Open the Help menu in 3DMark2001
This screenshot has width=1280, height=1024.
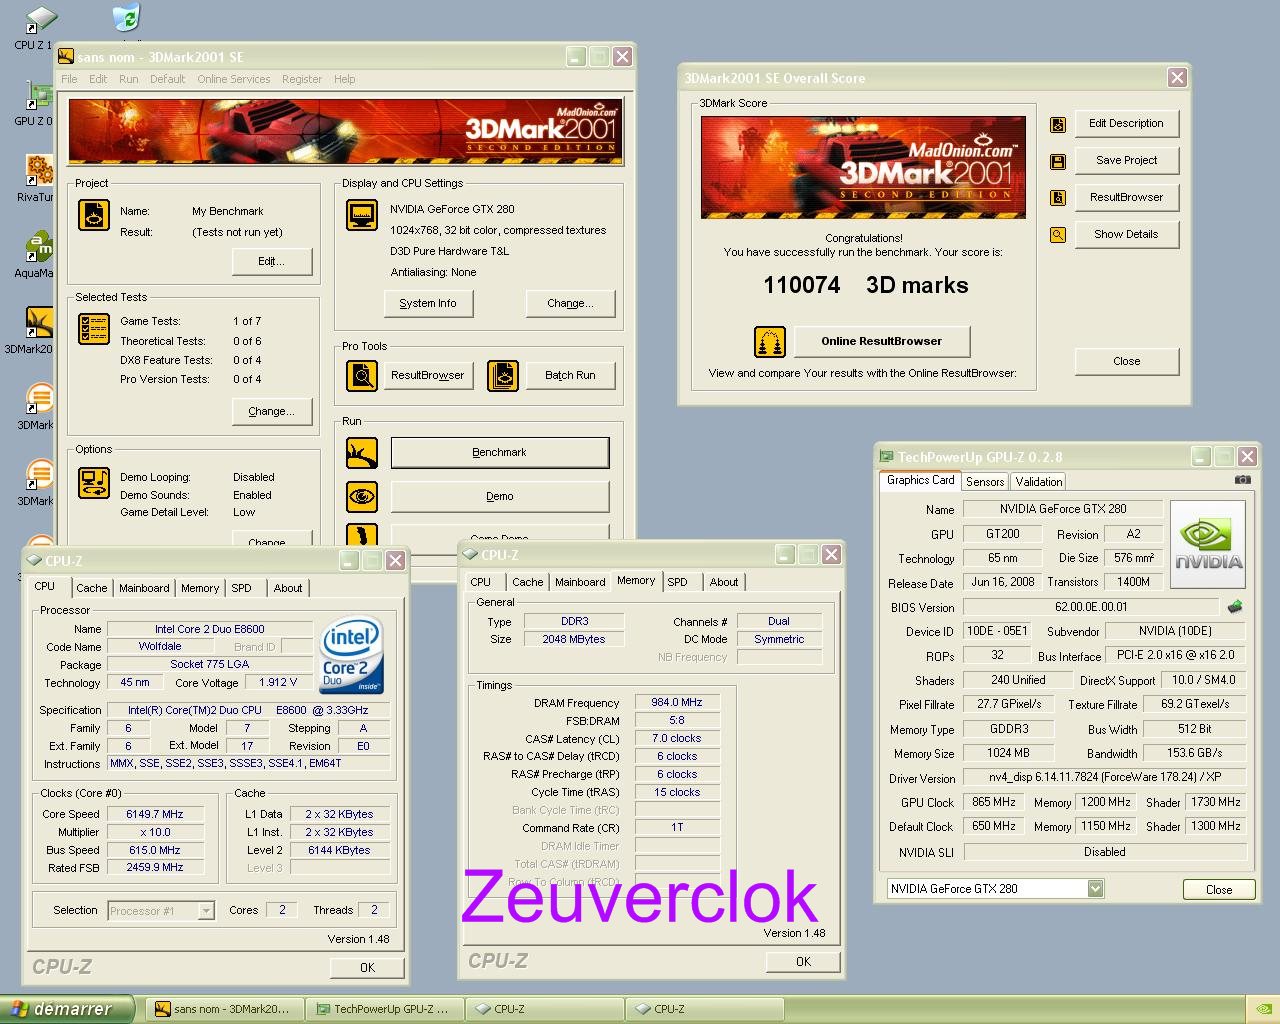(345, 79)
